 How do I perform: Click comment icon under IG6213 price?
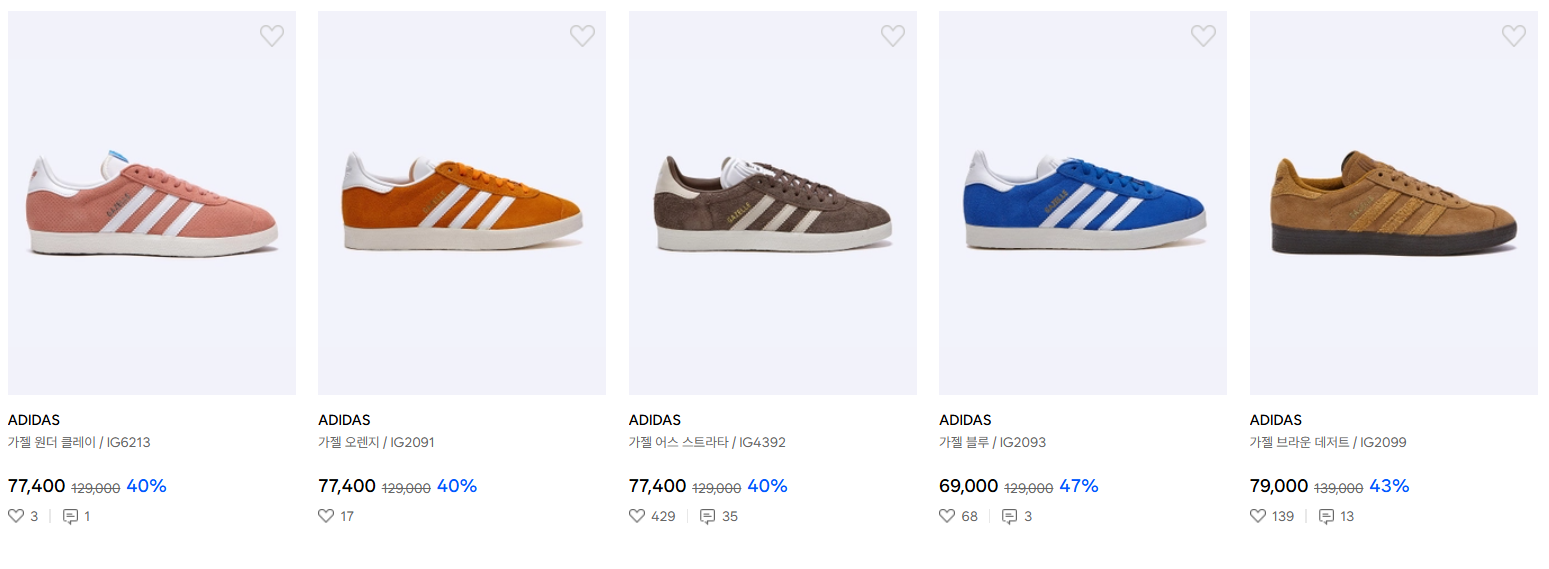pos(70,516)
